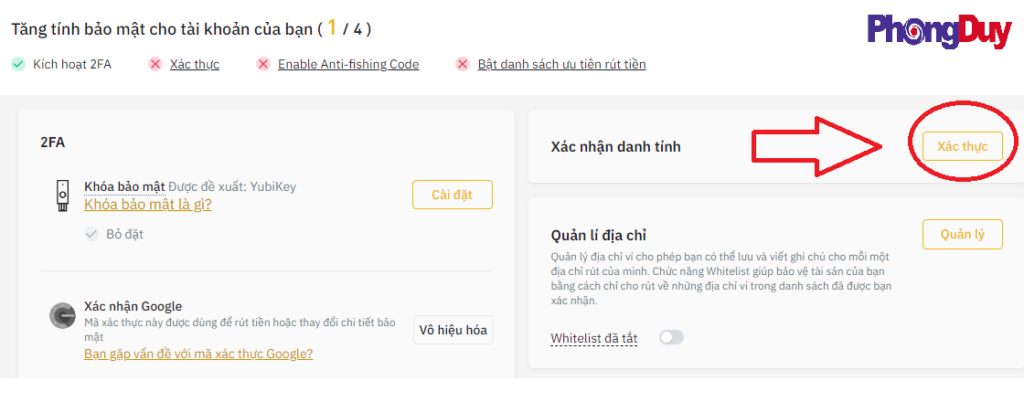This screenshot has height=402, width=1024.
Task: Click the Bỏ đặt checkmark icon
Action: coord(92,234)
